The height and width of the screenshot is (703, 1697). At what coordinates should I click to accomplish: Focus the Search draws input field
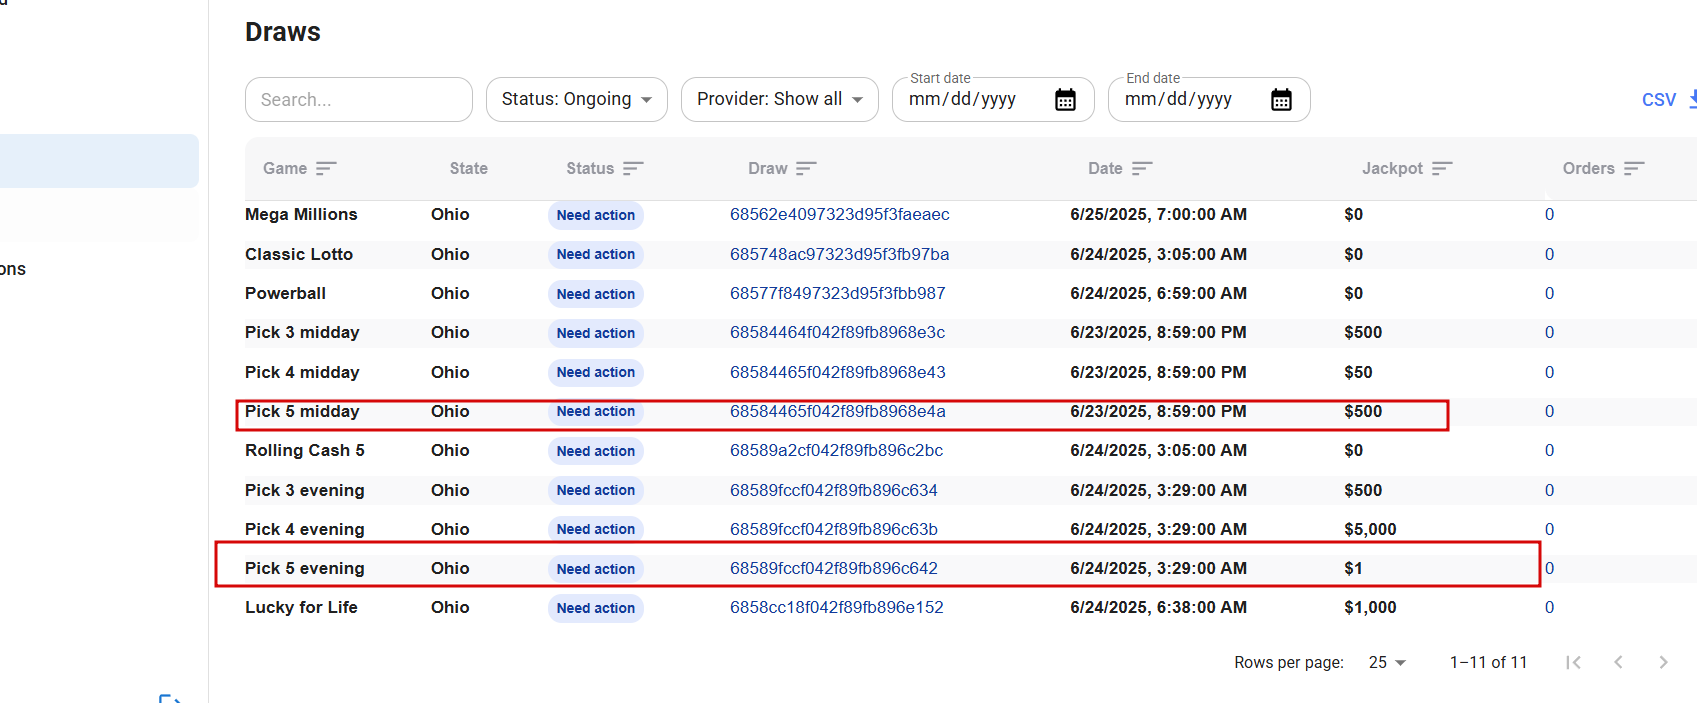pyautogui.click(x=359, y=100)
